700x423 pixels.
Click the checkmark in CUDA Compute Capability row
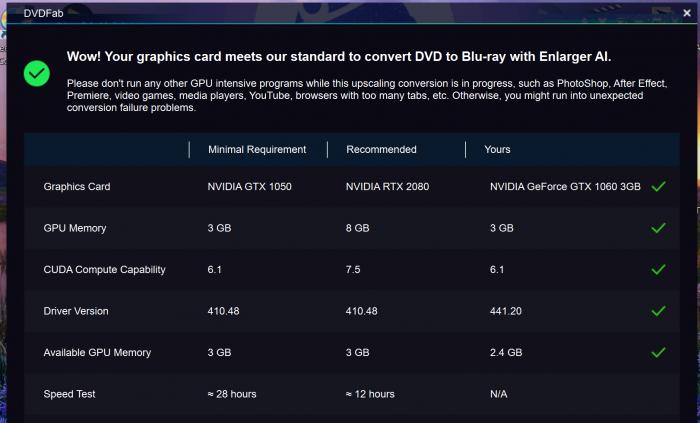pos(658,270)
